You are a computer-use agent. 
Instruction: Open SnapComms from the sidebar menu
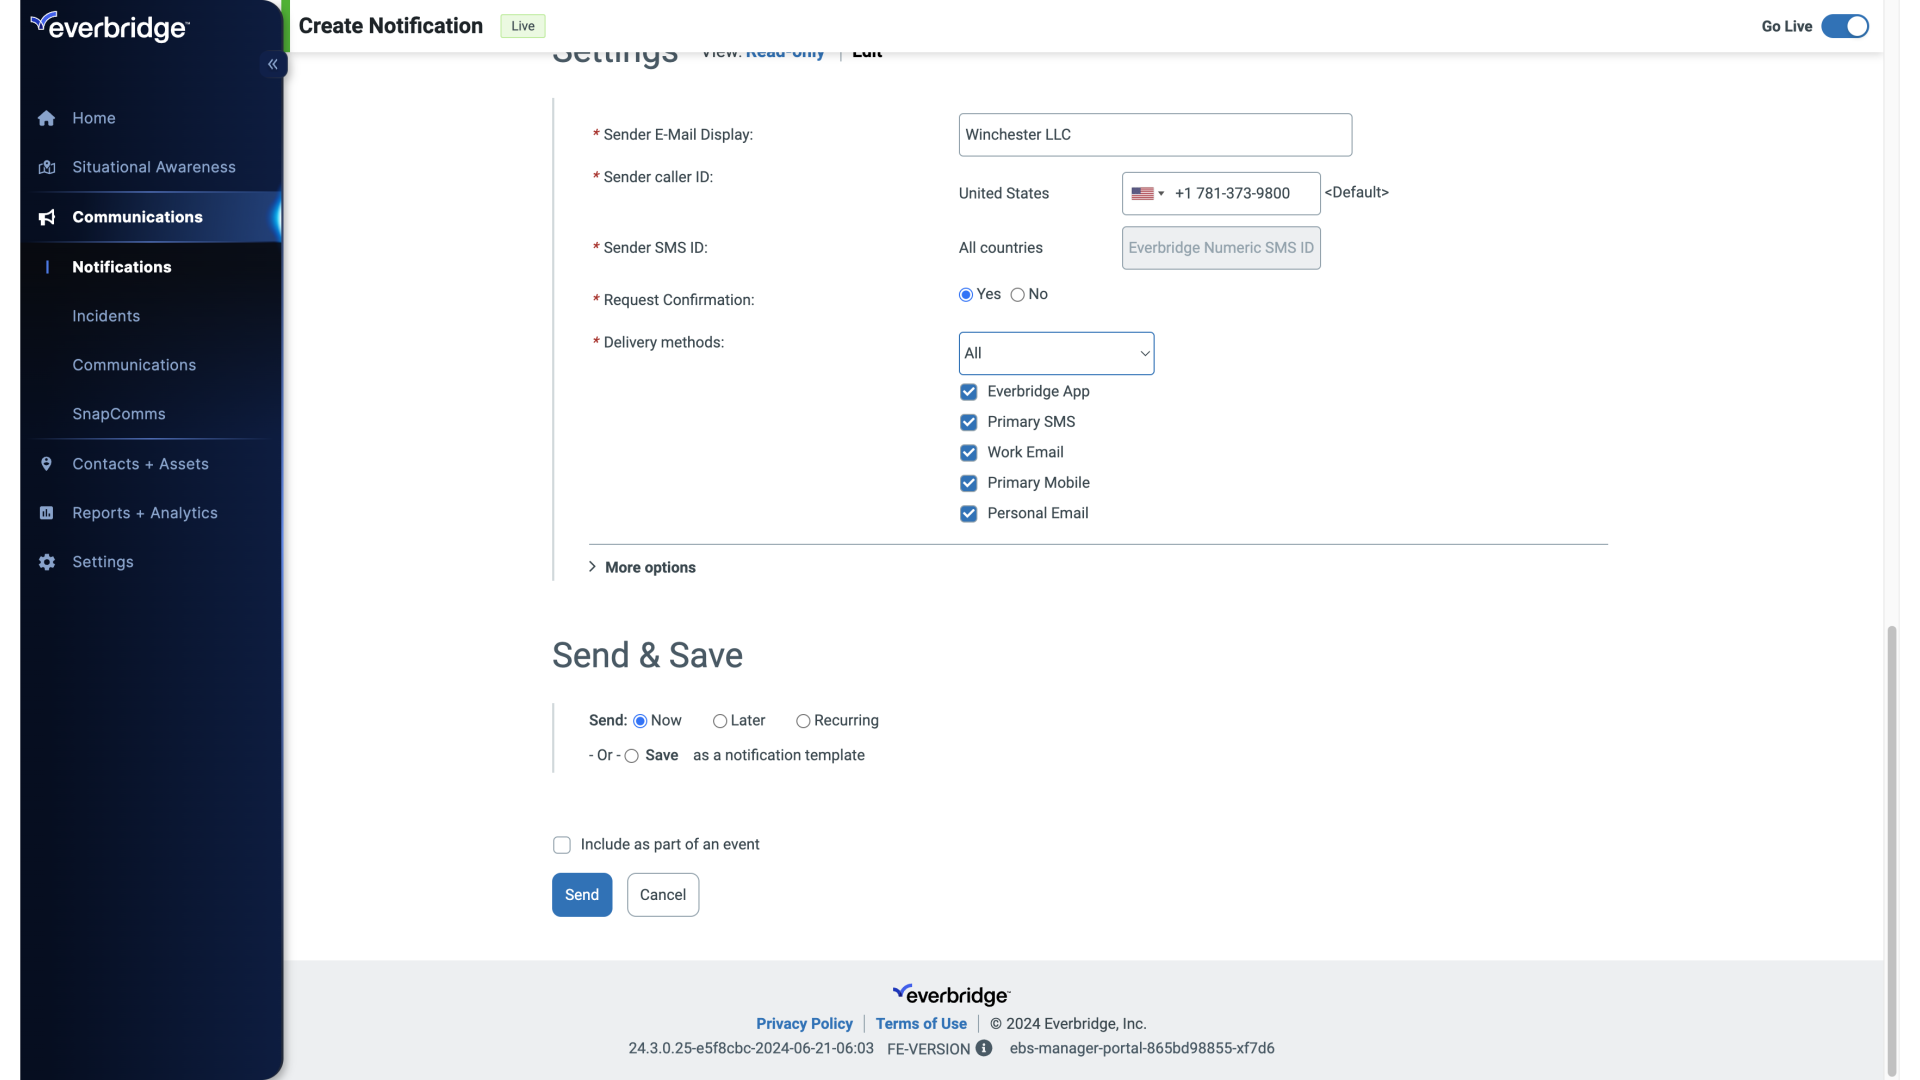coord(118,414)
